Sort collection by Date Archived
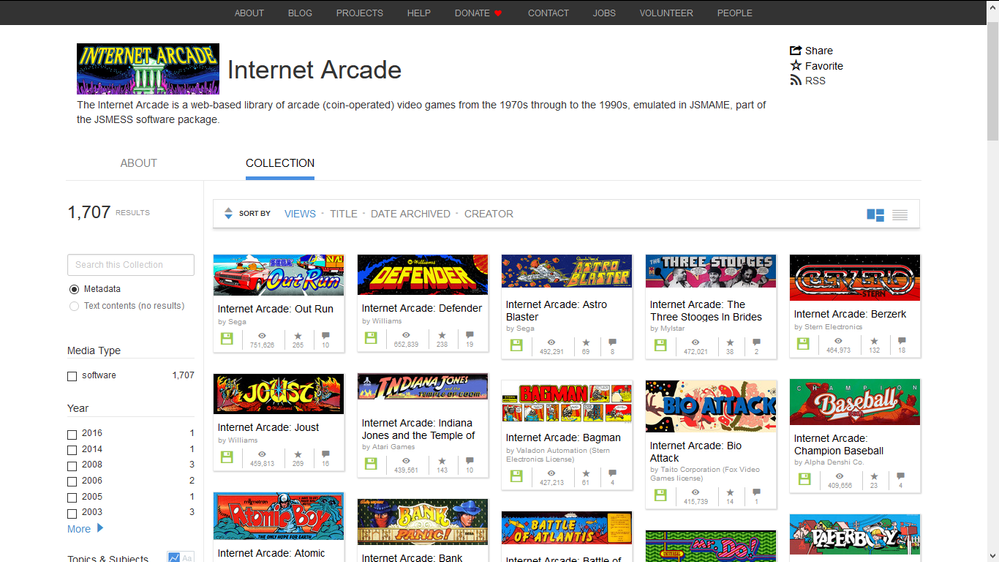This screenshot has height=562, width=999. pos(410,214)
